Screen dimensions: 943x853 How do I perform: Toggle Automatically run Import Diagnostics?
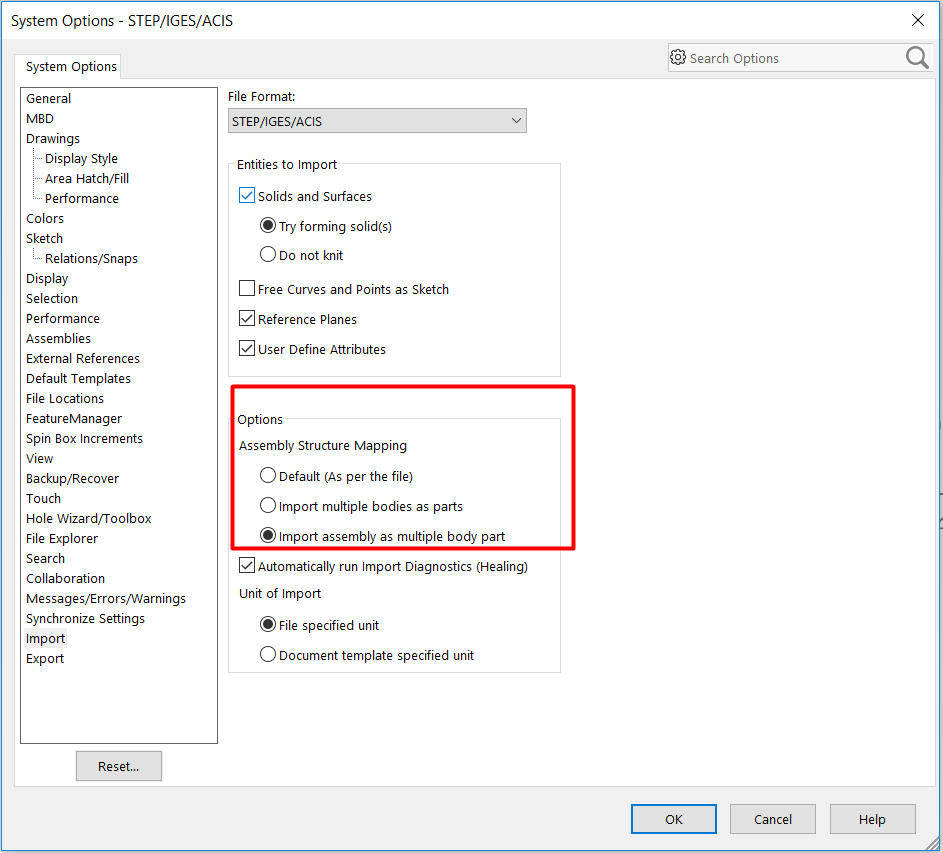click(x=247, y=565)
